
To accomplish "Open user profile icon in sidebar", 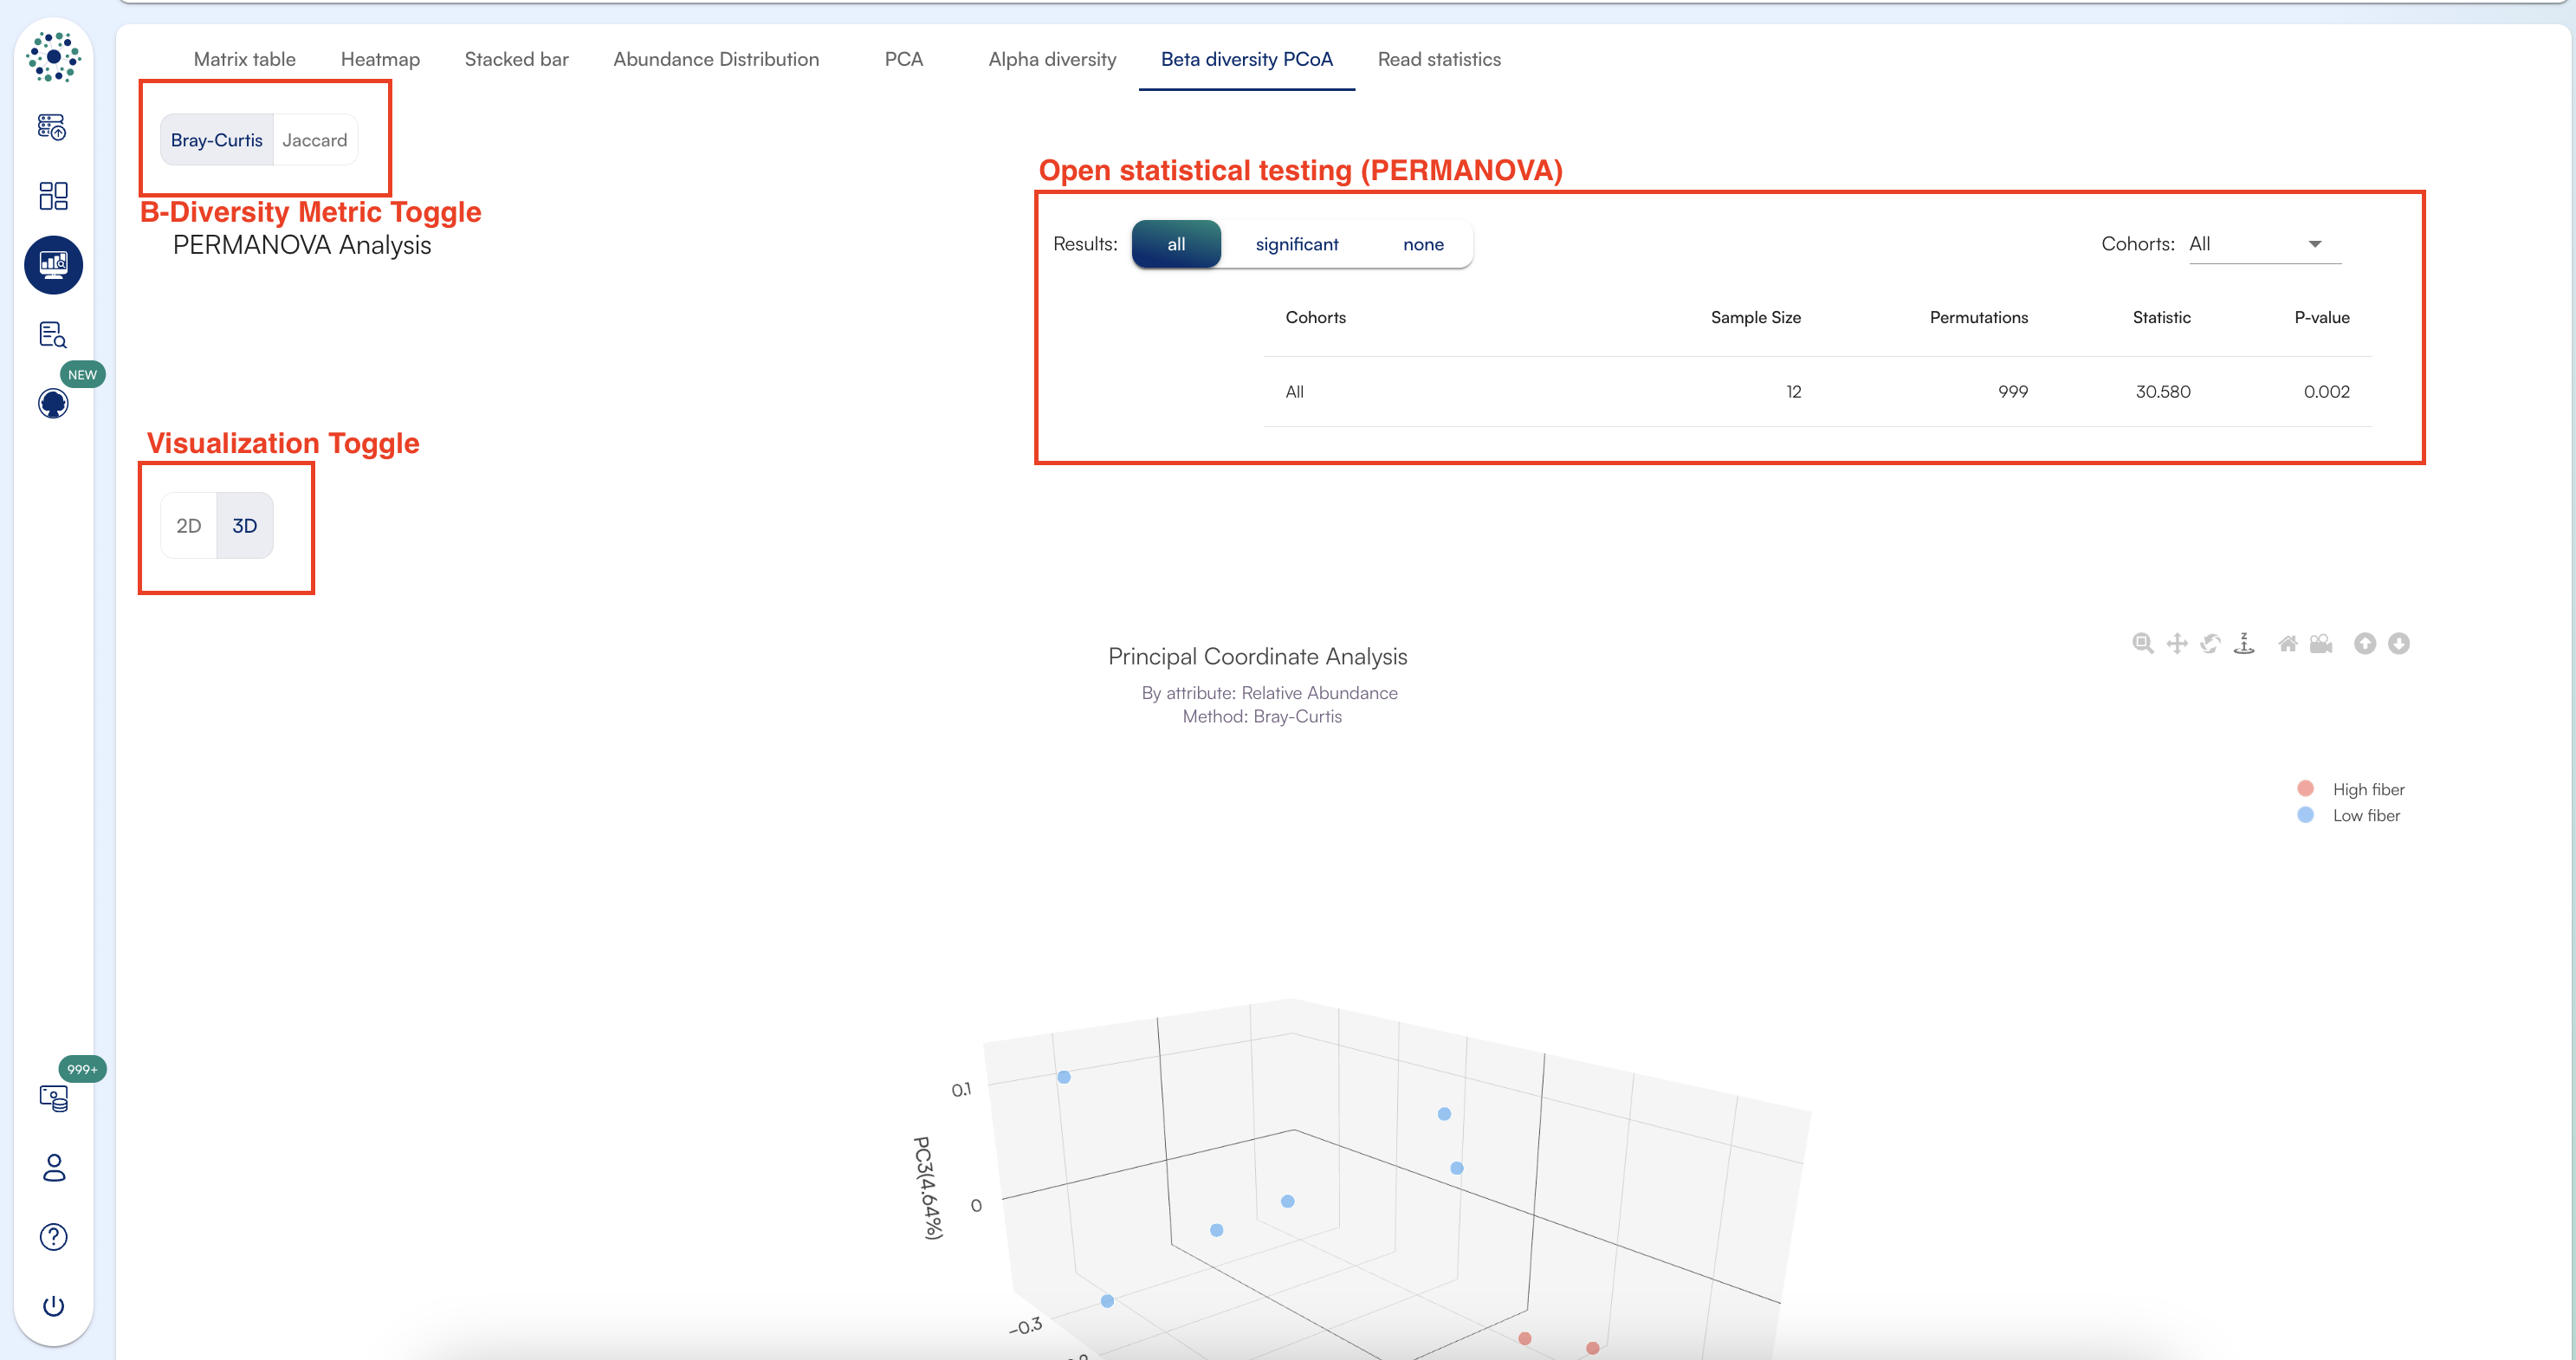I will (53, 1167).
